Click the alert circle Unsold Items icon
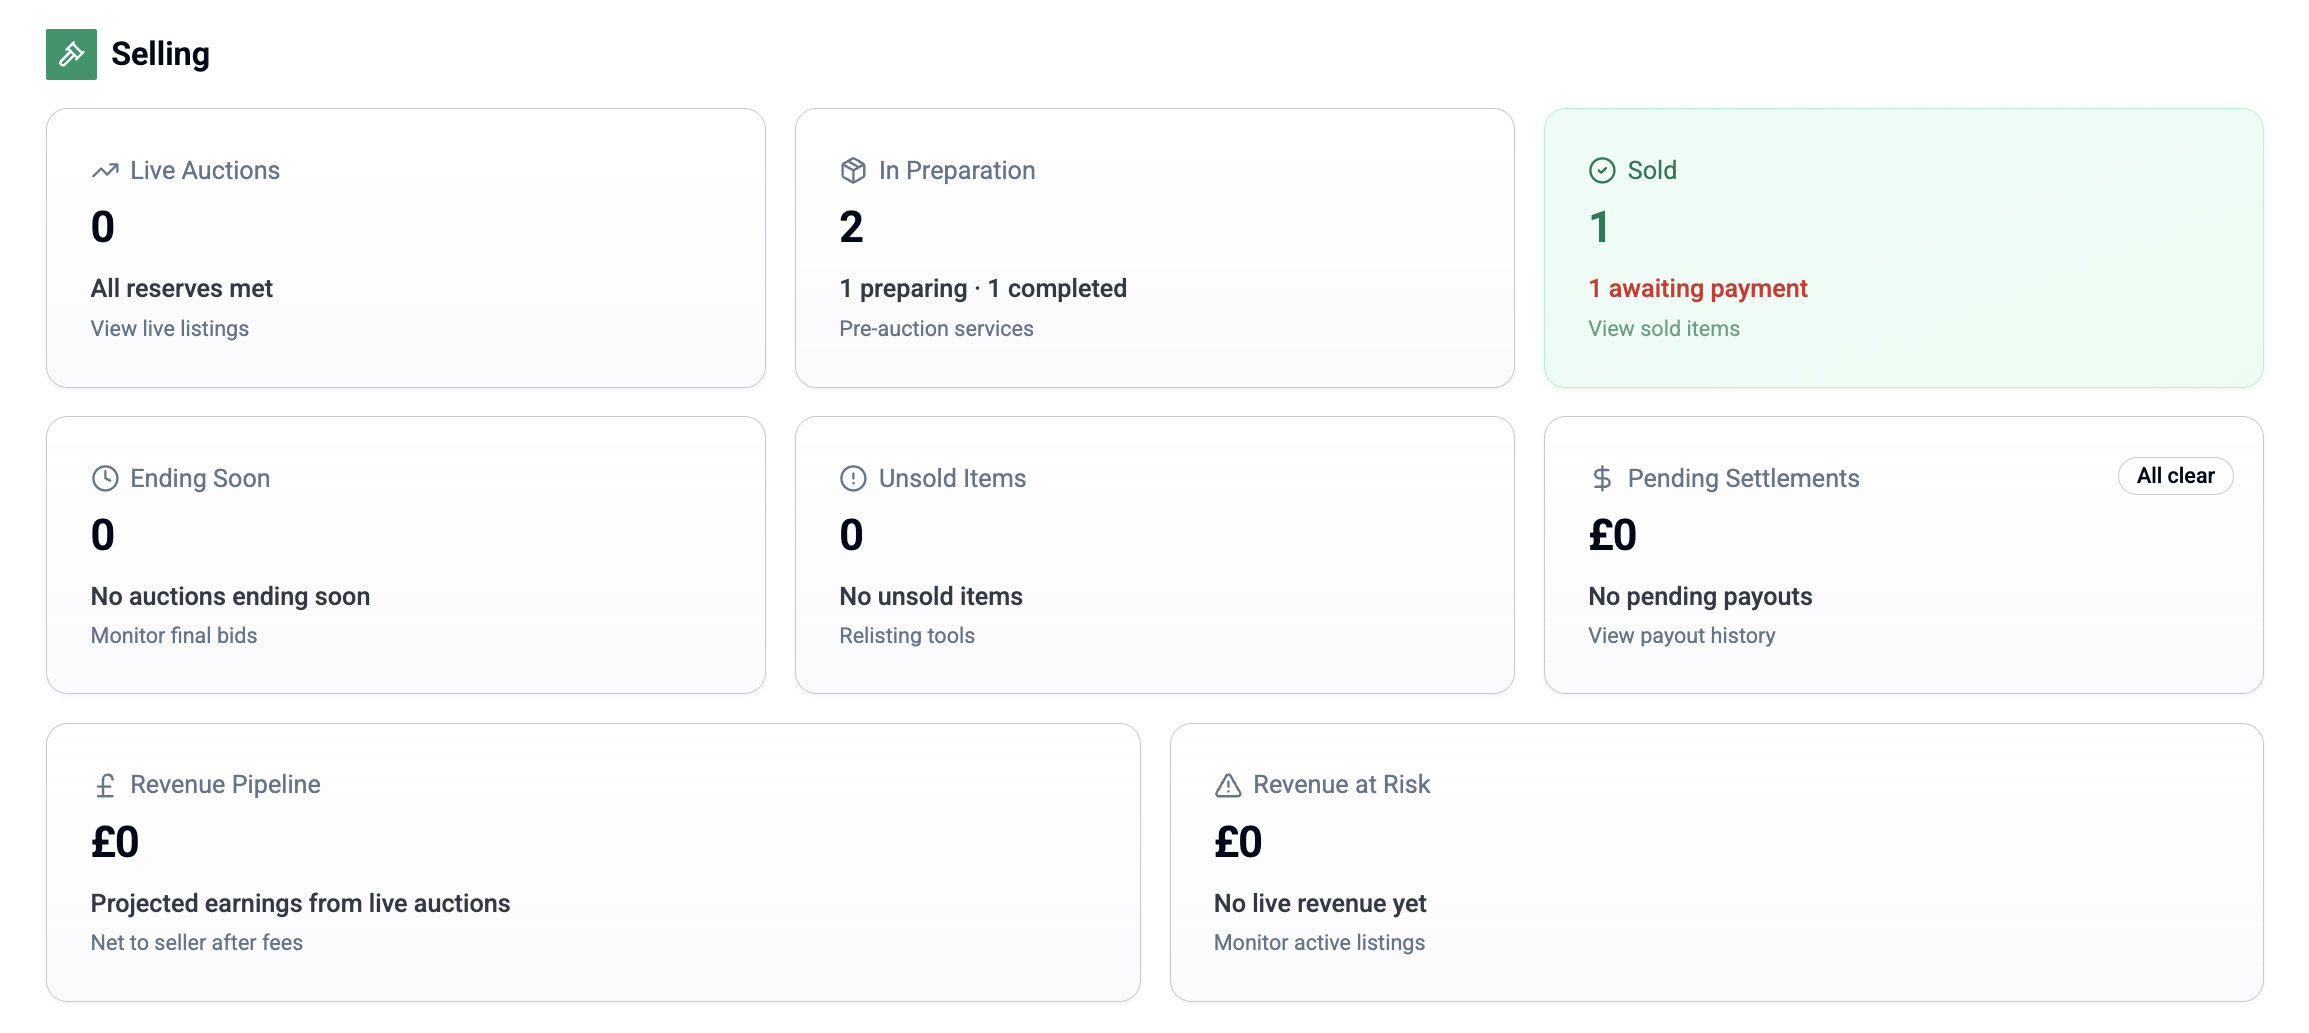The width and height of the screenshot is (2309, 1033). (x=853, y=479)
